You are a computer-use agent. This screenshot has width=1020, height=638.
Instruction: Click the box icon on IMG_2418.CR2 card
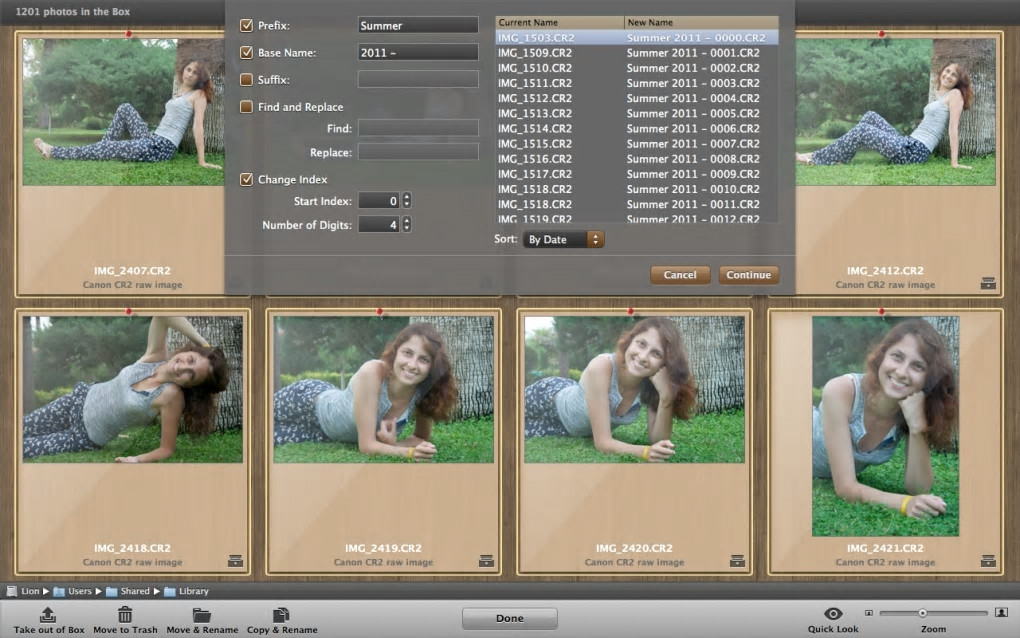click(x=235, y=560)
